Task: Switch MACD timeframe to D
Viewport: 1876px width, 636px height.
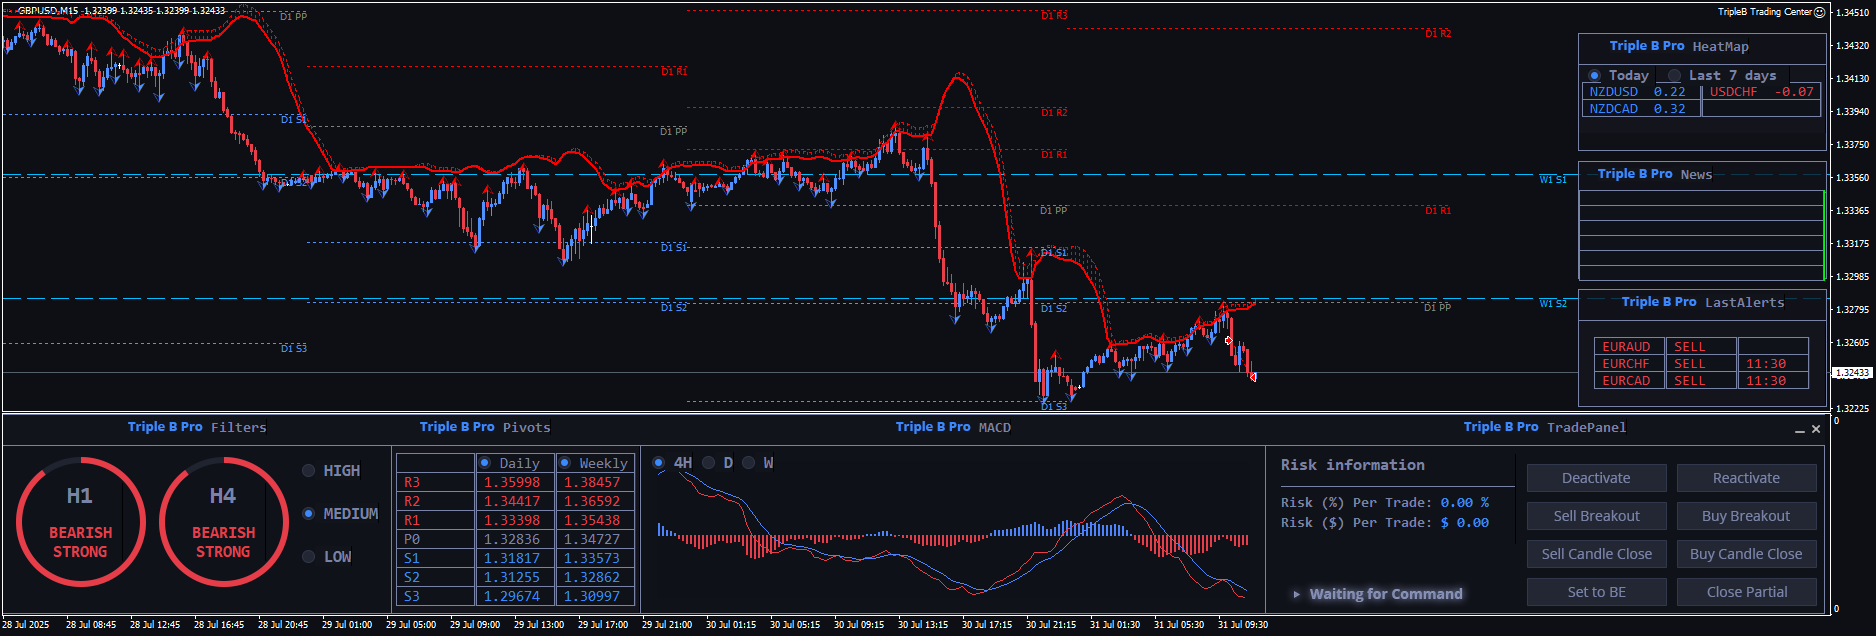Action: (709, 463)
